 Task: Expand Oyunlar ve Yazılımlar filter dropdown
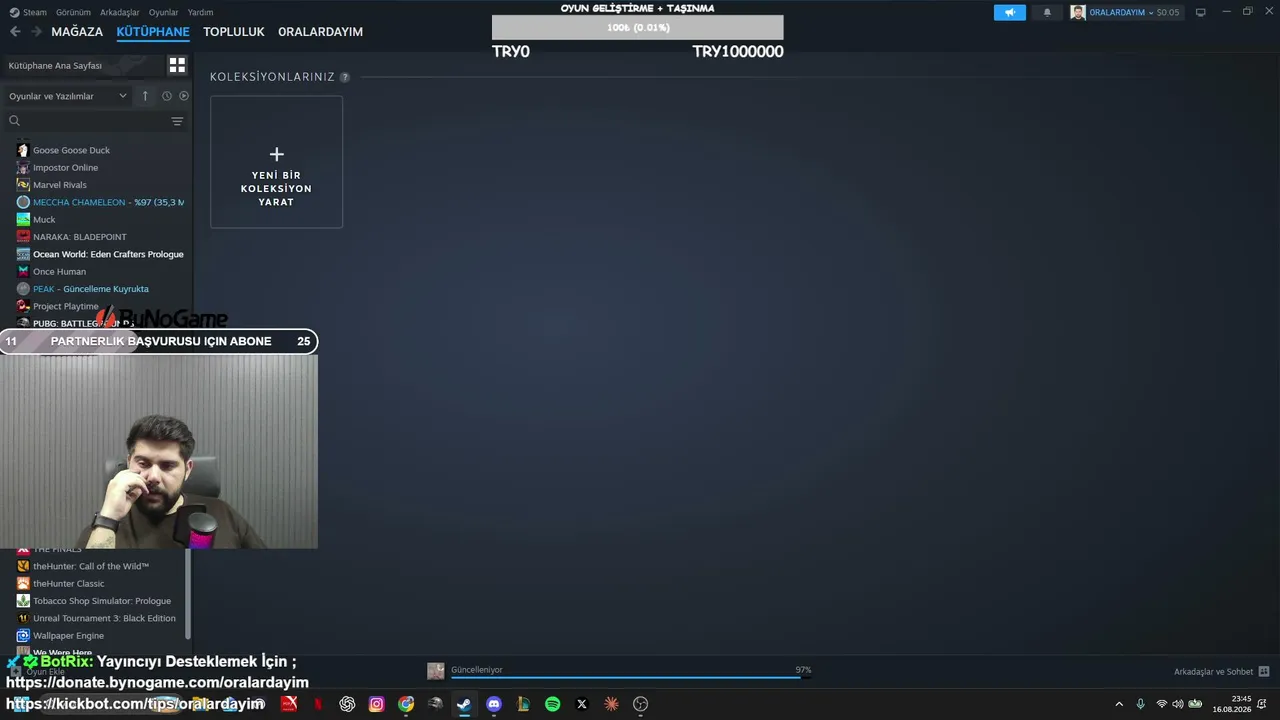click(68, 96)
